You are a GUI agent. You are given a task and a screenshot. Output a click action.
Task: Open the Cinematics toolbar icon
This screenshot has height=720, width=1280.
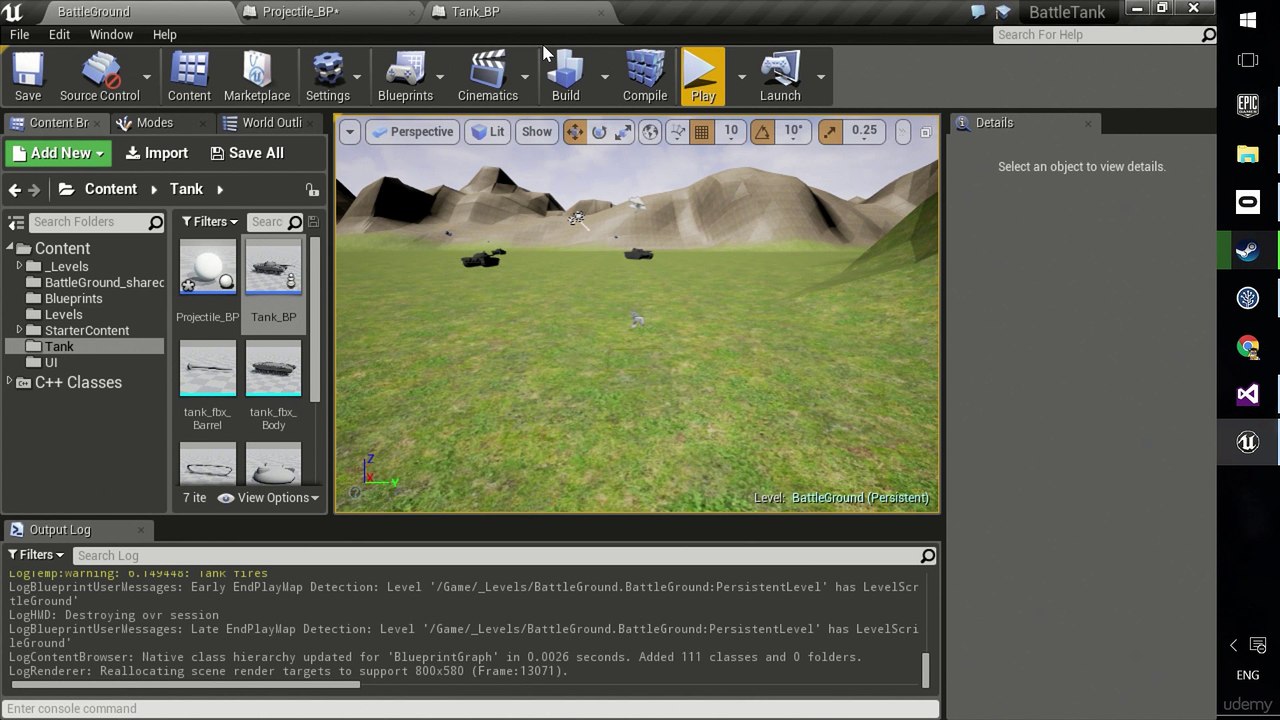coord(488,77)
